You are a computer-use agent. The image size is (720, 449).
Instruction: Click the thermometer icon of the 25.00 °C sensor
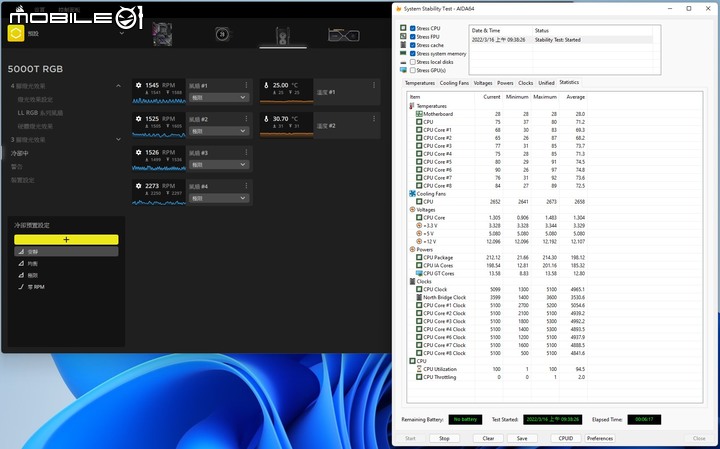pyautogui.click(x=266, y=85)
